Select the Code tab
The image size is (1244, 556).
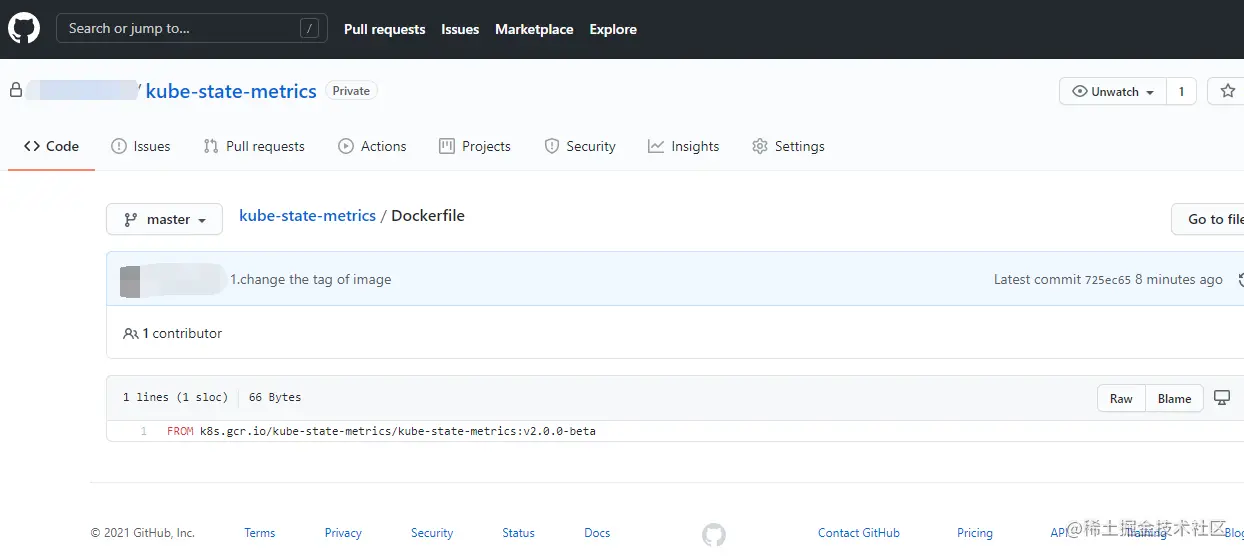pos(51,146)
